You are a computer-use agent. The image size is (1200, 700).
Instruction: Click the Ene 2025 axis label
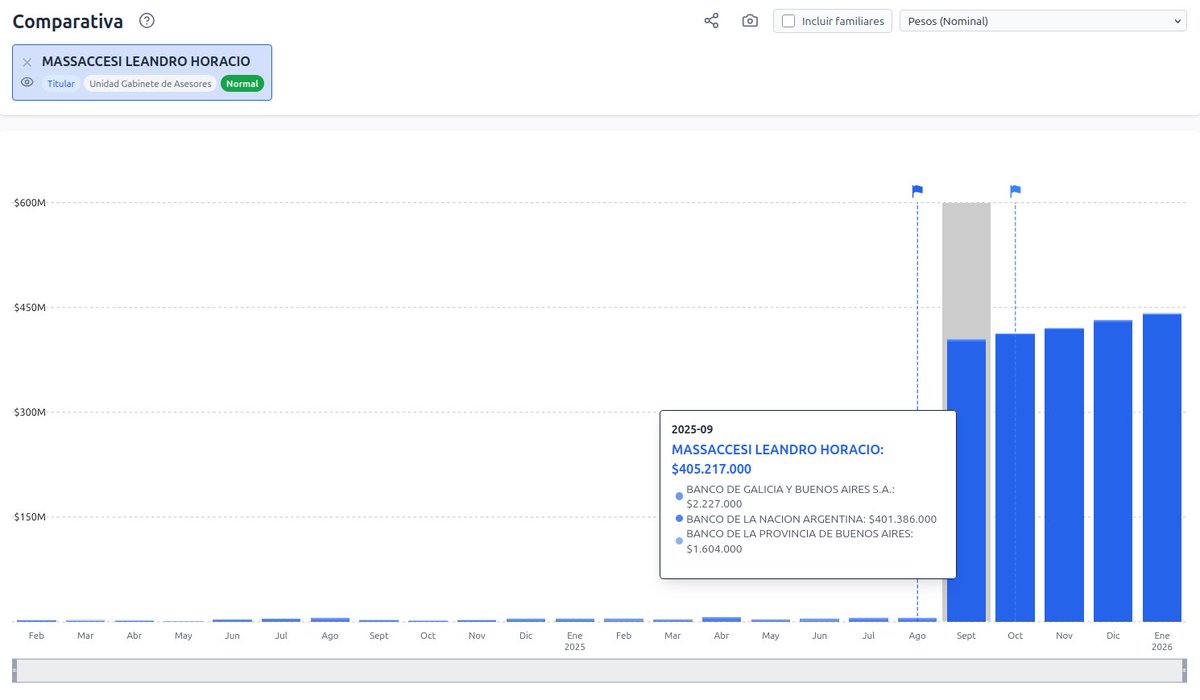[574, 641]
